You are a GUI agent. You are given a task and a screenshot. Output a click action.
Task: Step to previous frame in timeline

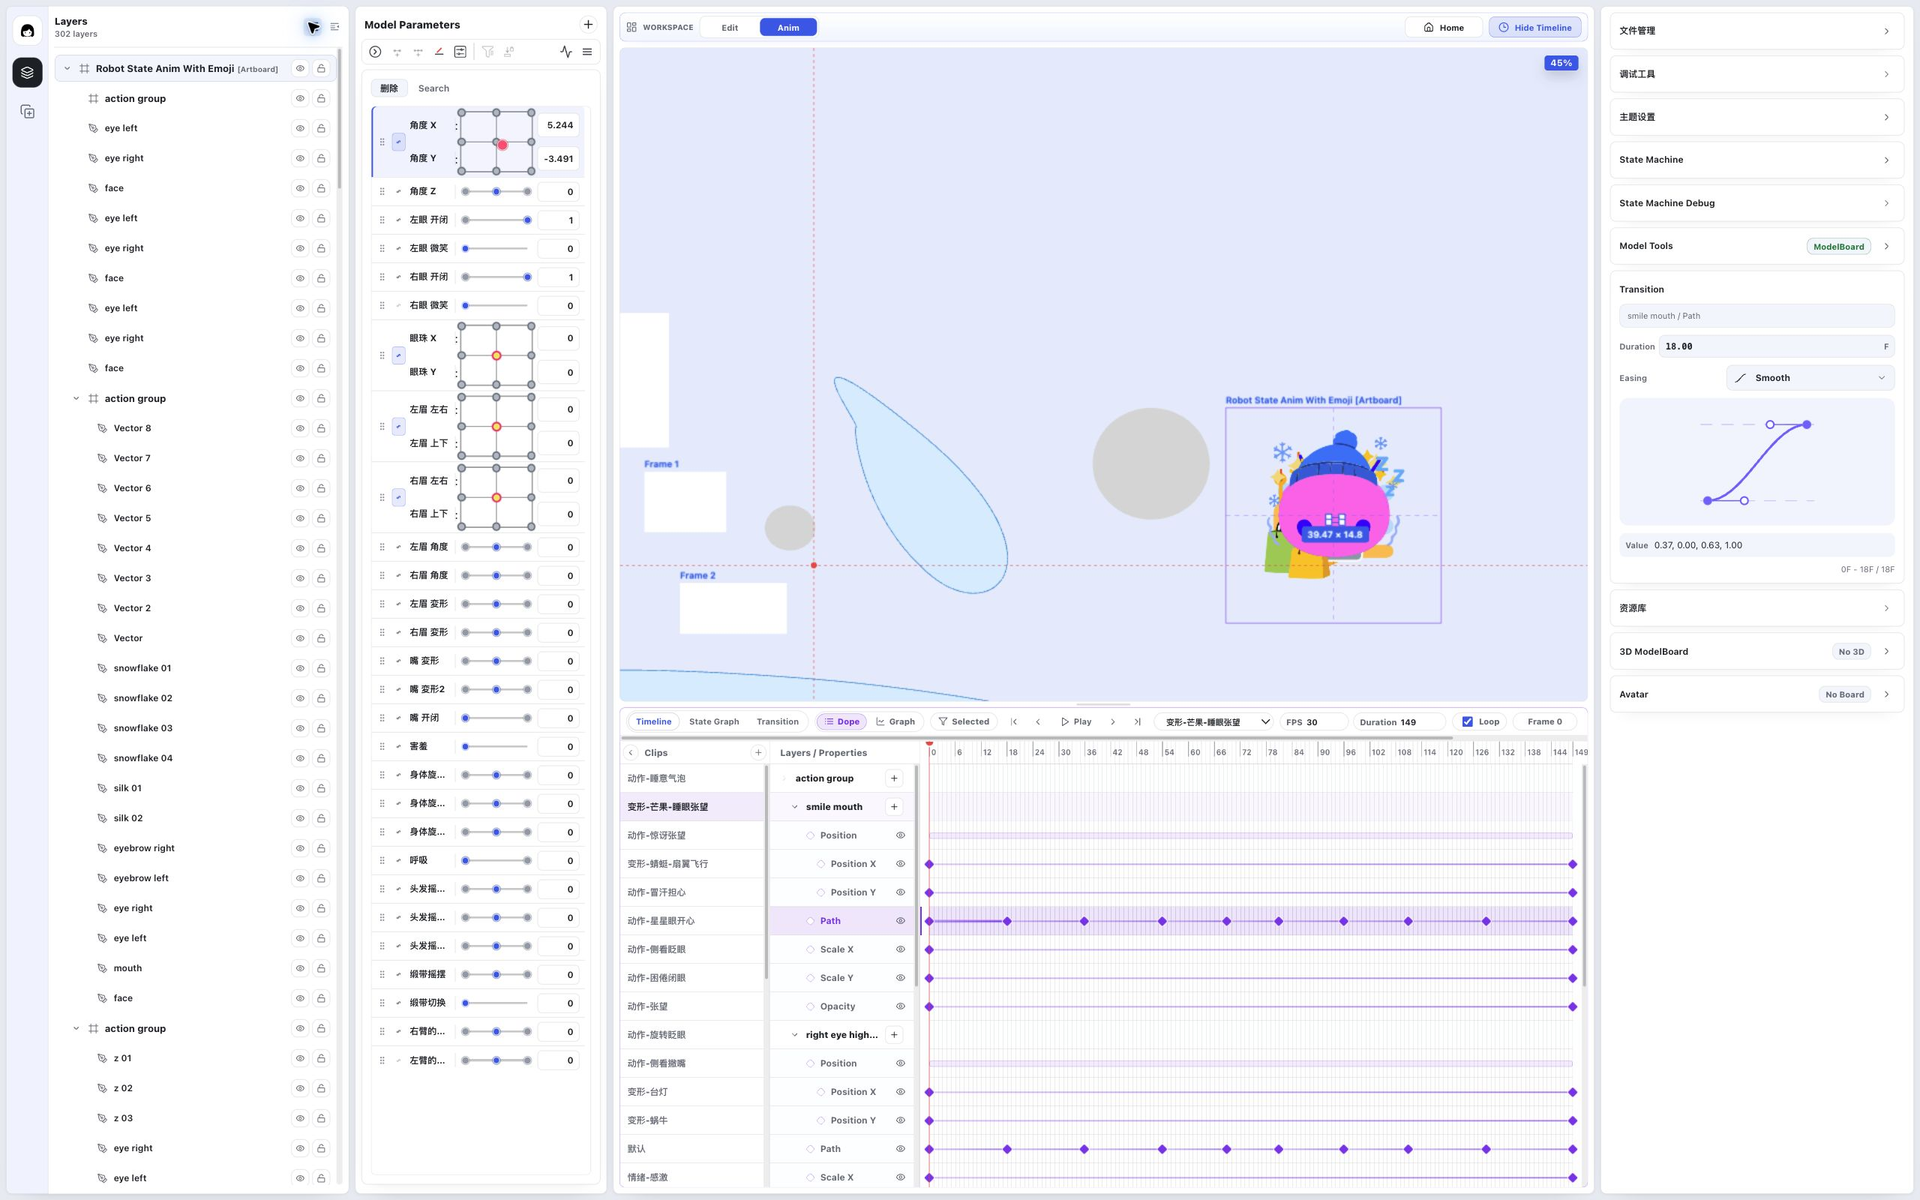pyautogui.click(x=1038, y=722)
